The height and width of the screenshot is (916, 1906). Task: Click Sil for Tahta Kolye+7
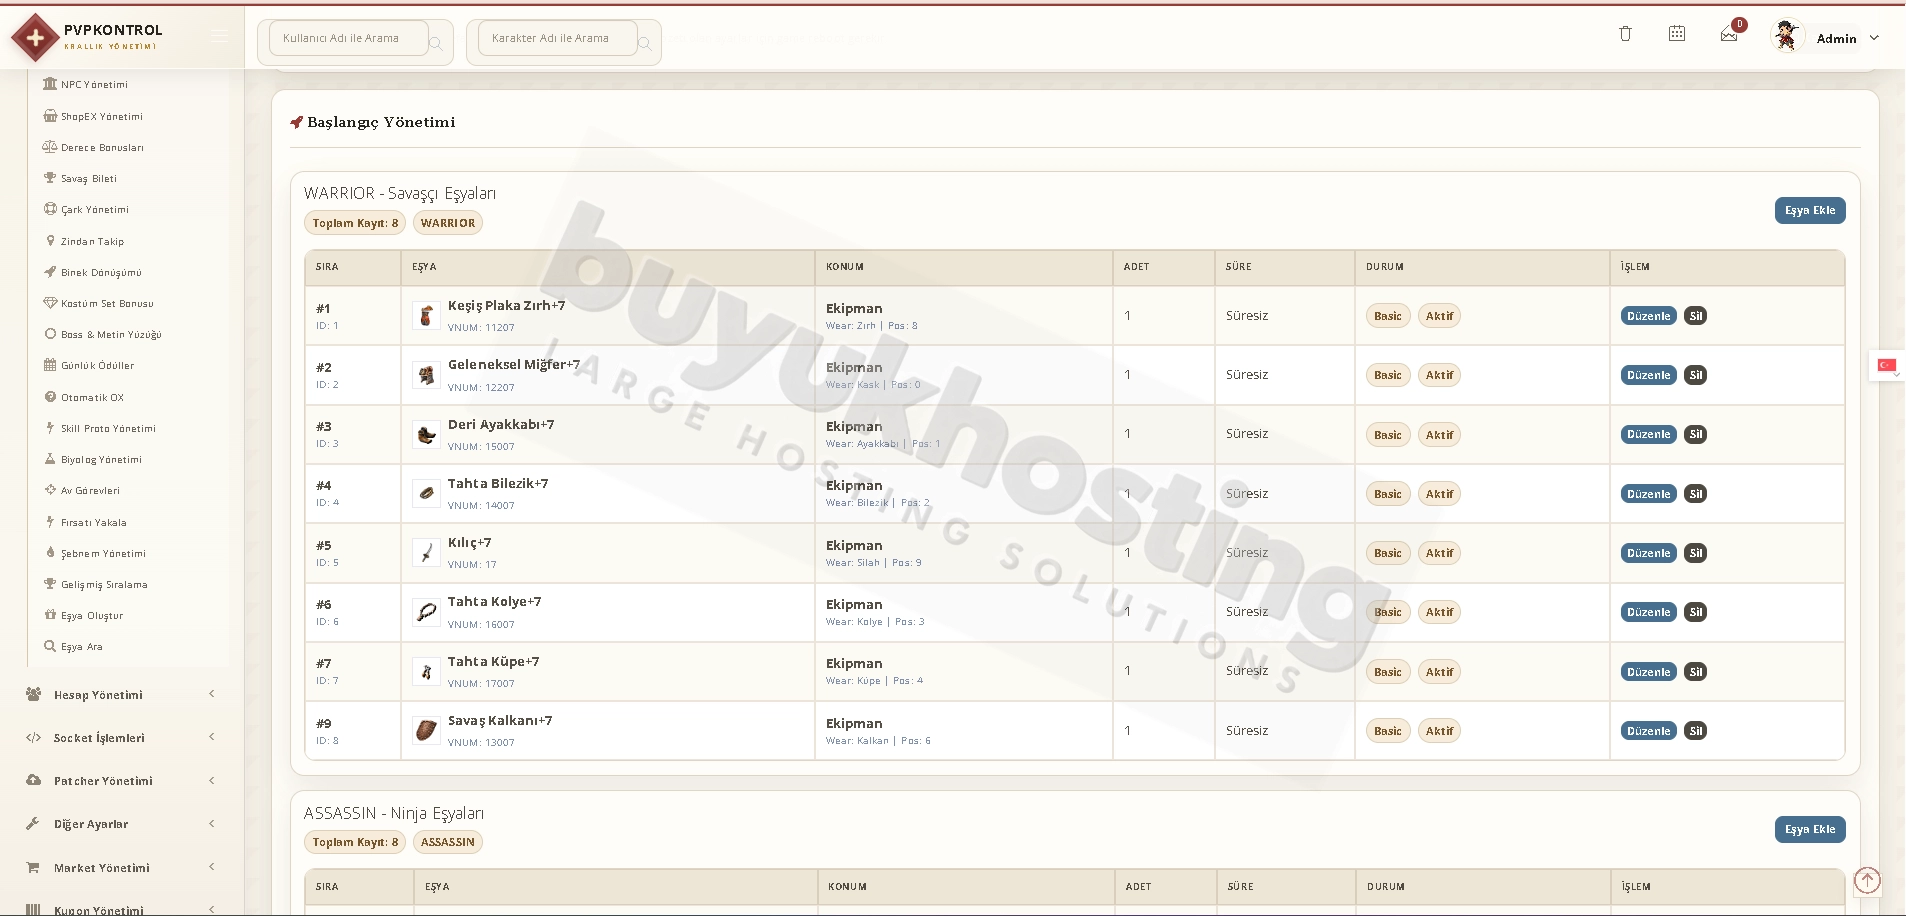click(x=1695, y=612)
